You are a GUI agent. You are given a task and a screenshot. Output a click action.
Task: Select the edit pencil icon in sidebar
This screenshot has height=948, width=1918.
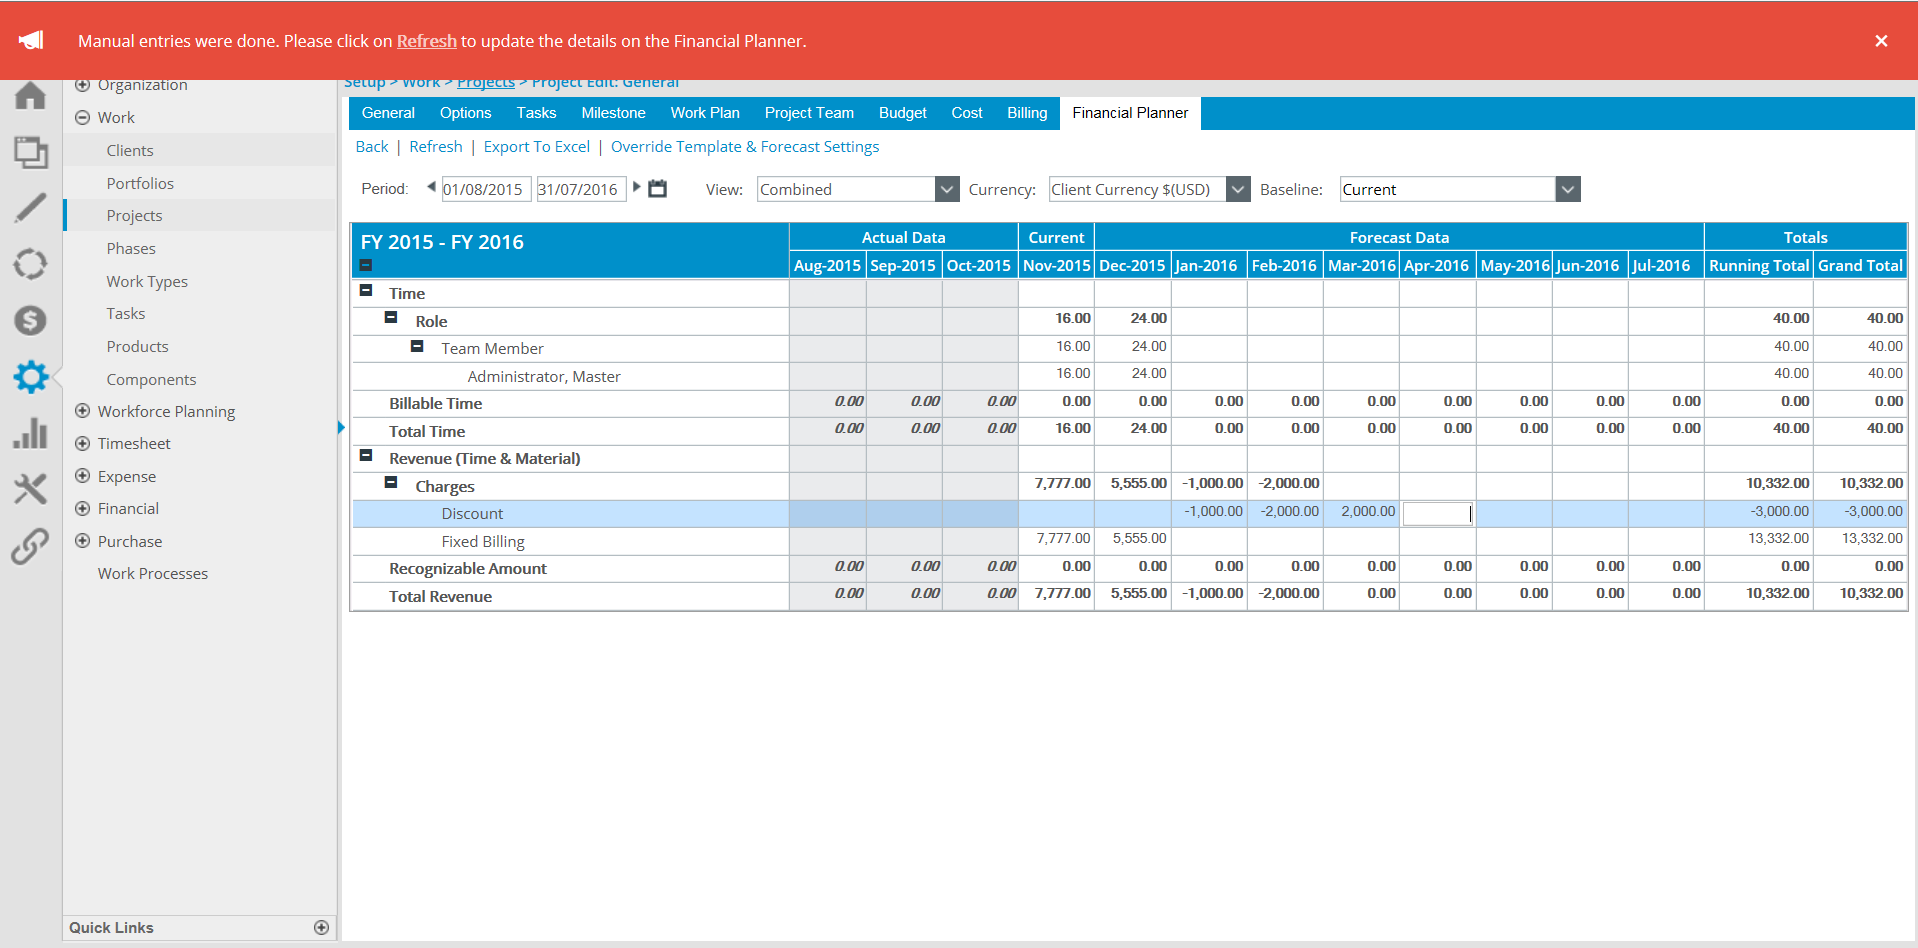click(30, 207)
